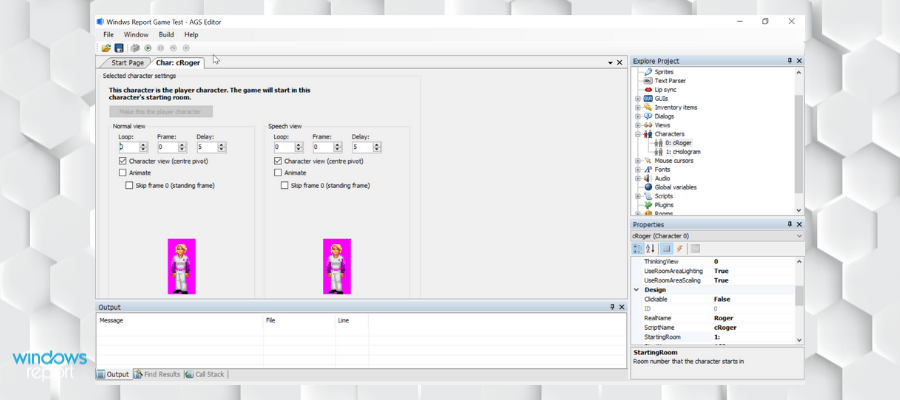
Task: Enable Animate in Normal view
Action: click(x=122, y=173)
